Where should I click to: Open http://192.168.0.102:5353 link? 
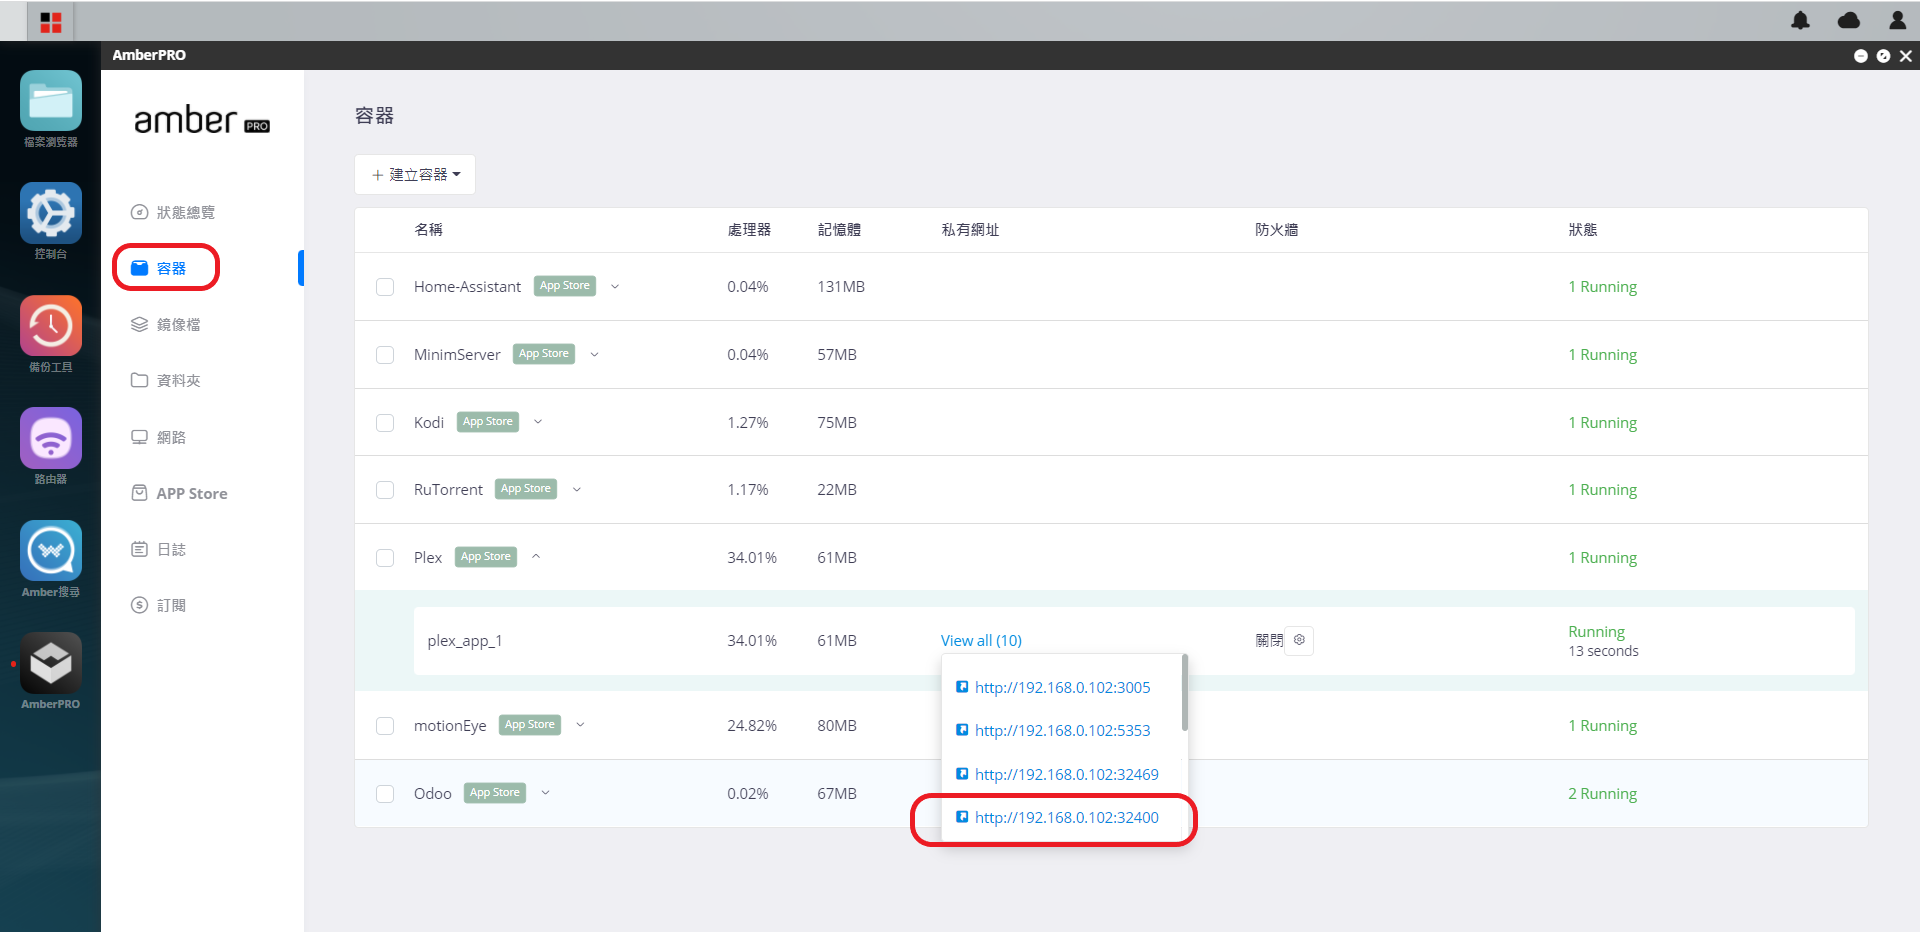pyautogui.click(x=1062, y=730)
